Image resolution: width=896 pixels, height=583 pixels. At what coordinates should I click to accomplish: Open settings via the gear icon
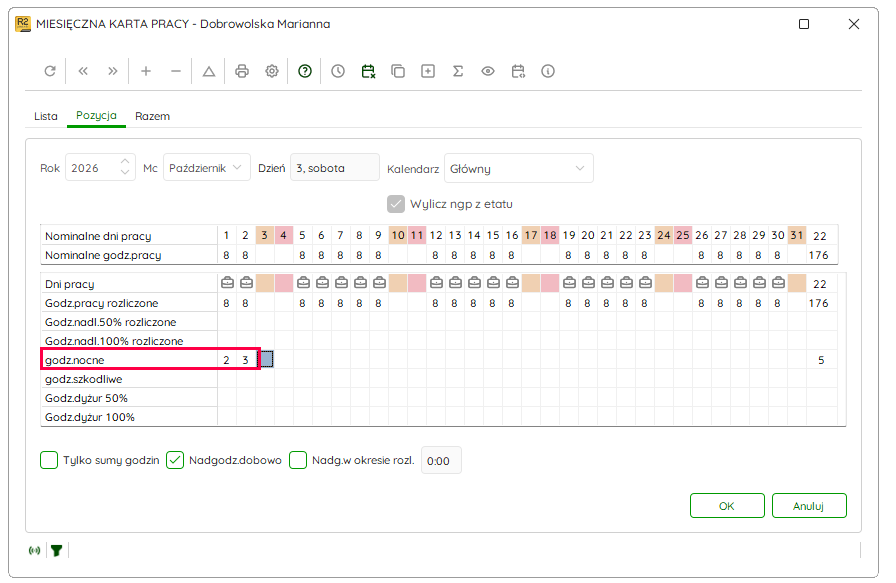point(271,71)
